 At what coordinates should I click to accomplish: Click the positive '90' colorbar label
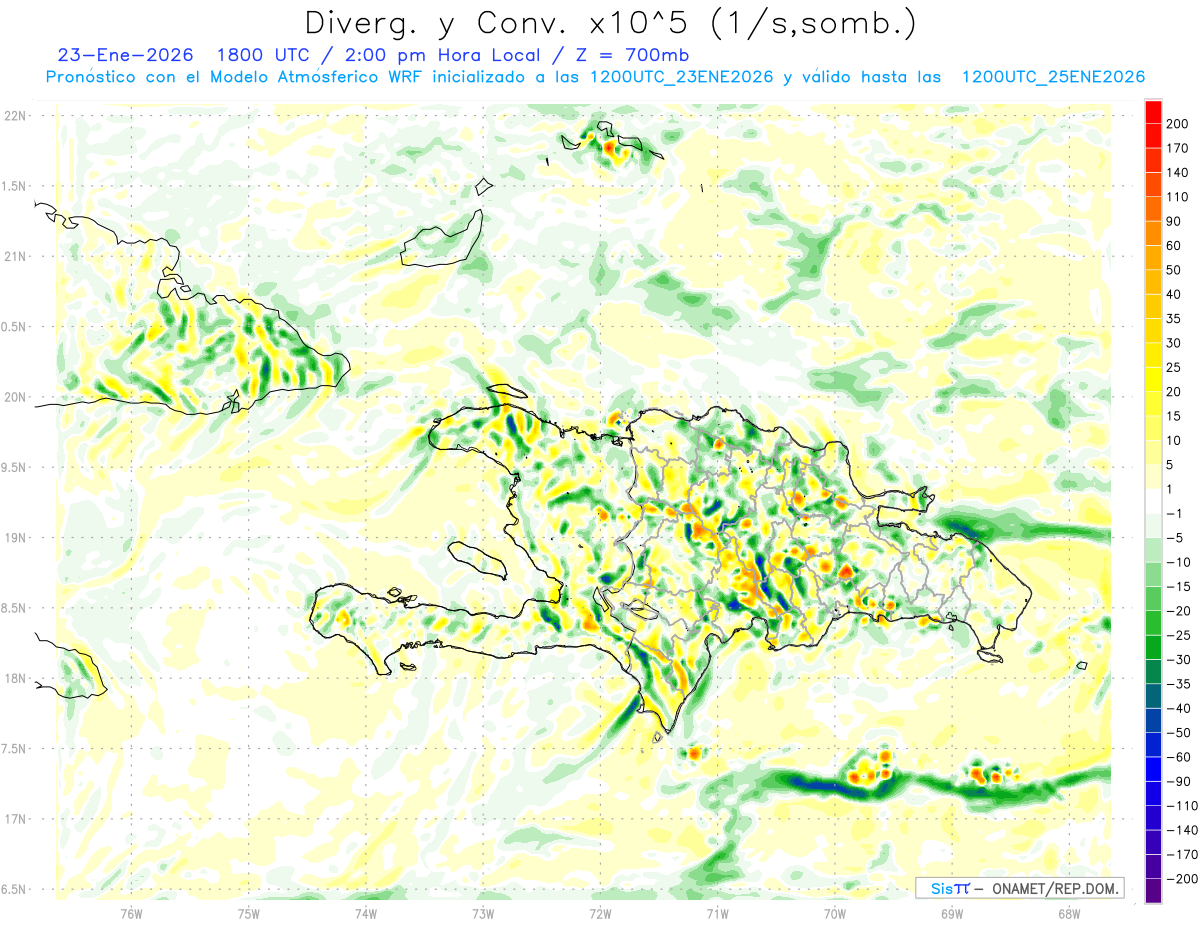1174,221
